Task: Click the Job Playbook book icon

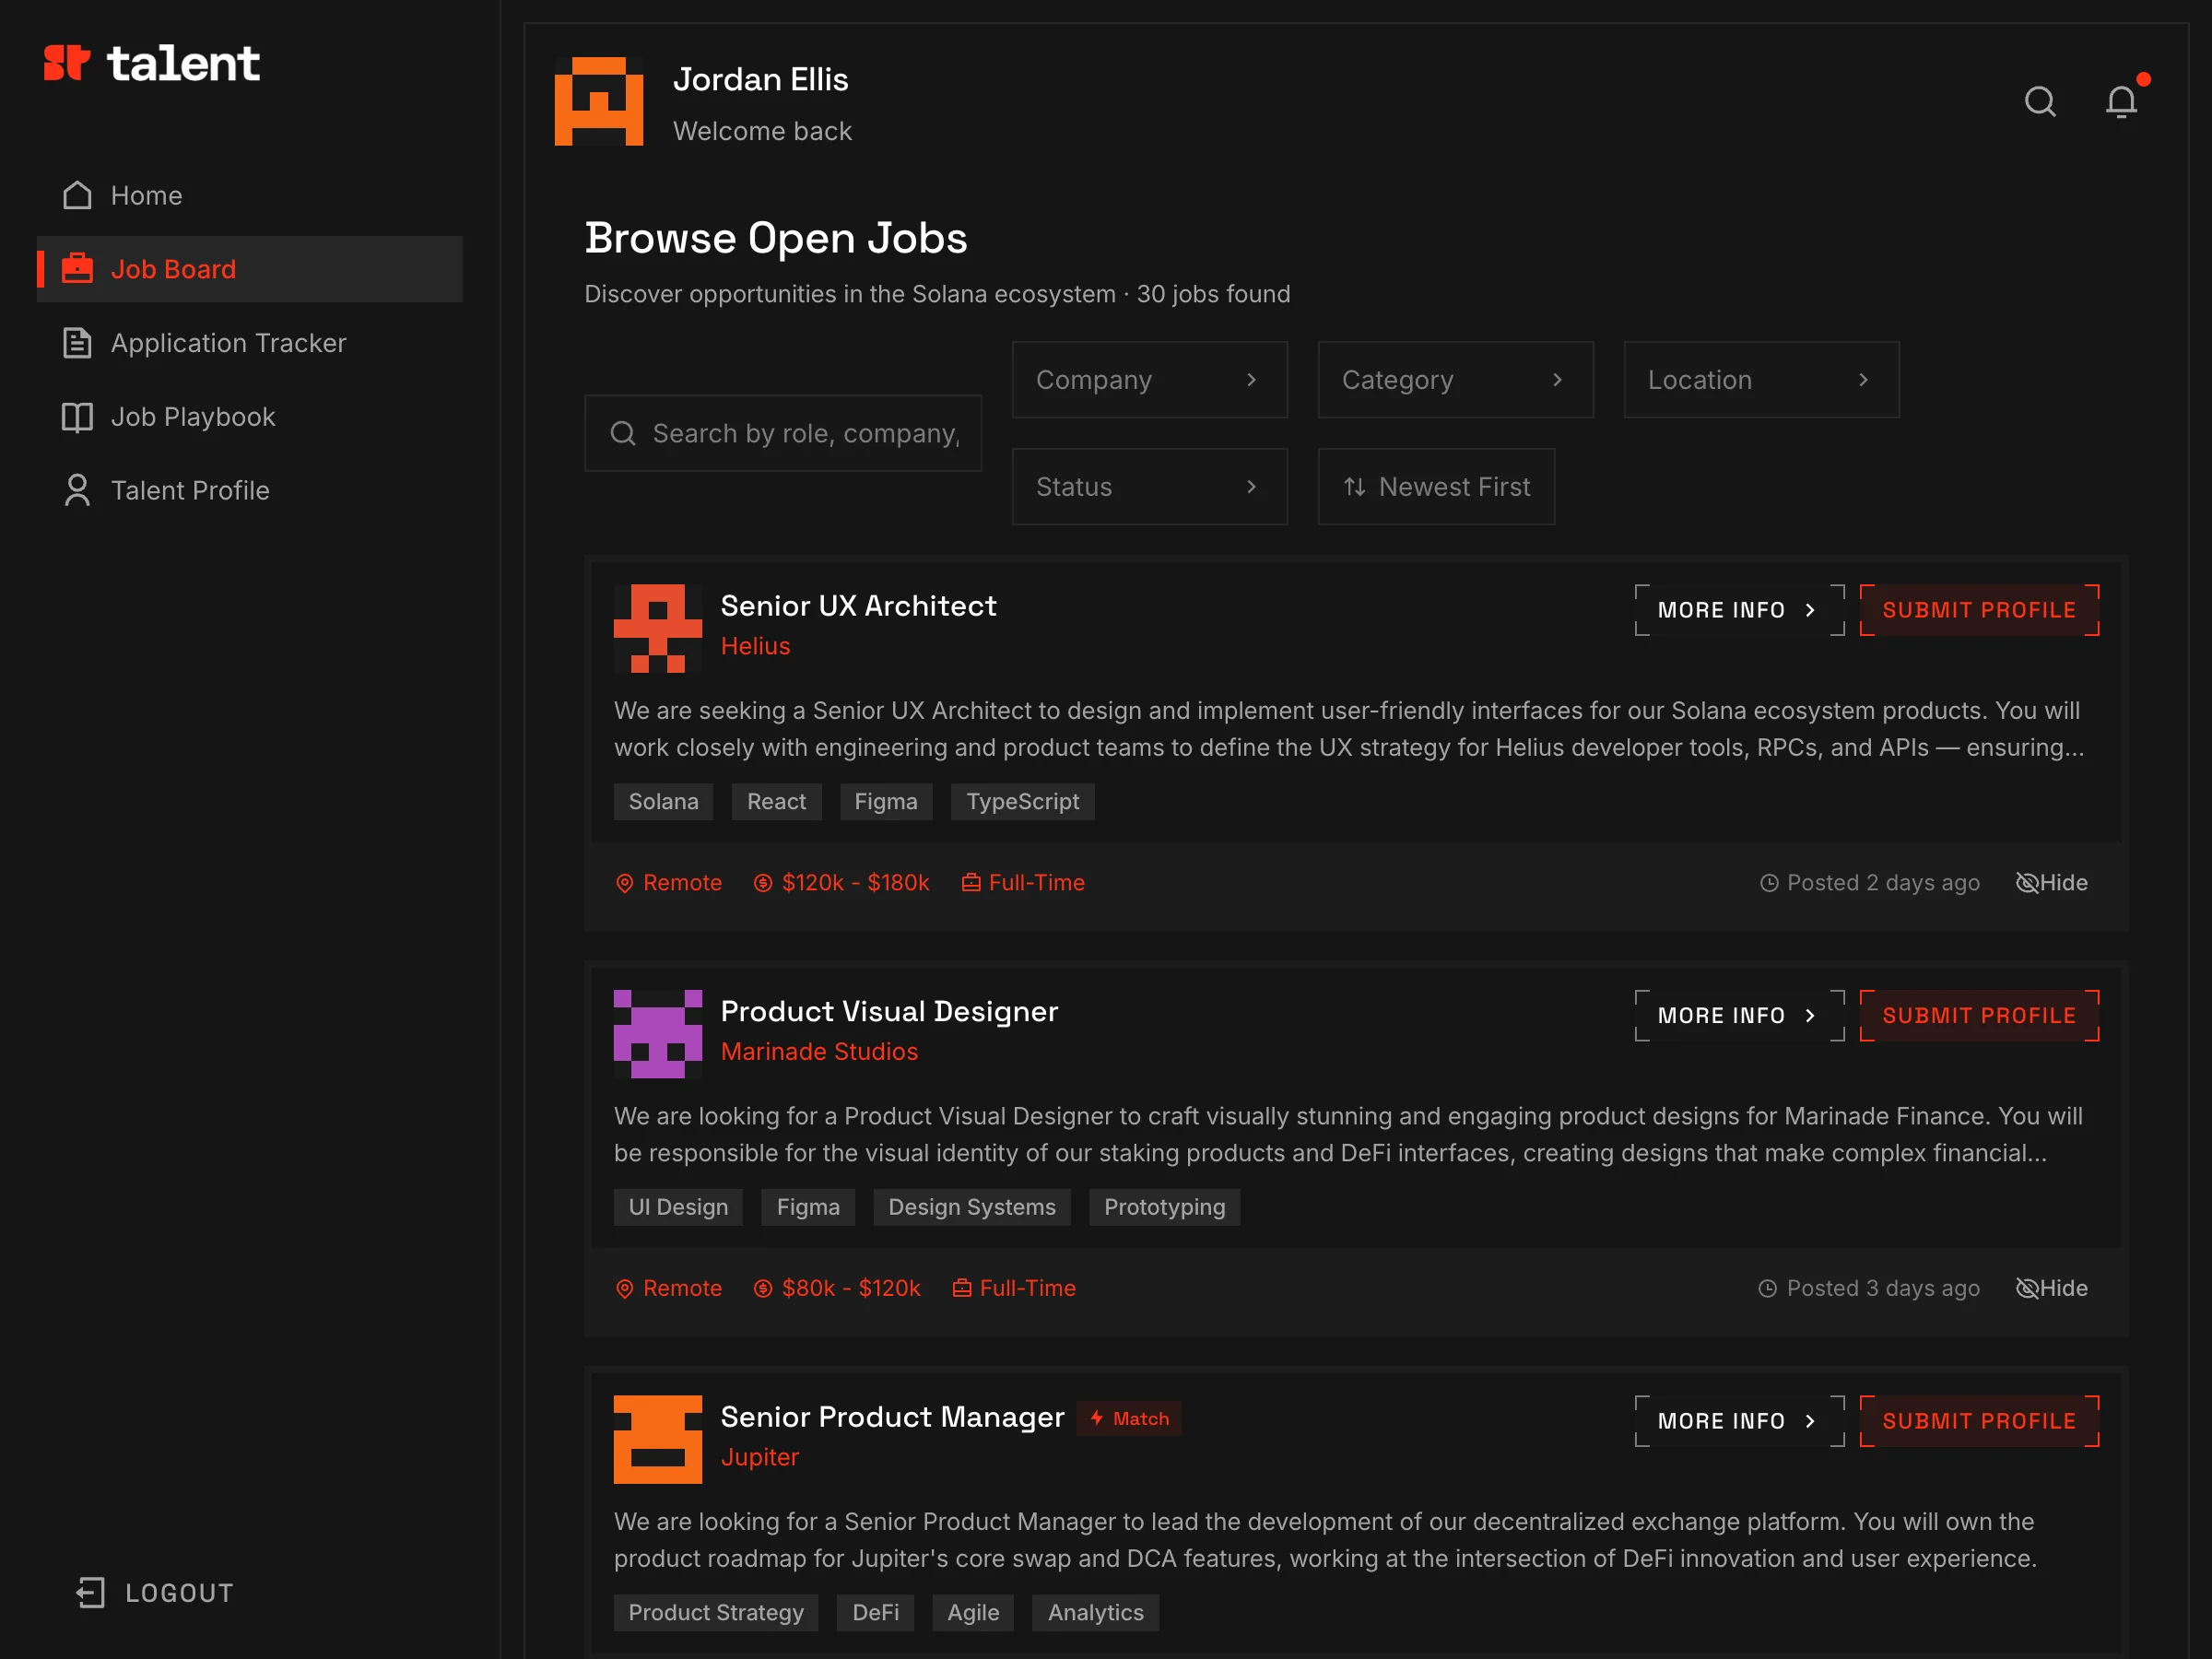Action: [77, 417]
